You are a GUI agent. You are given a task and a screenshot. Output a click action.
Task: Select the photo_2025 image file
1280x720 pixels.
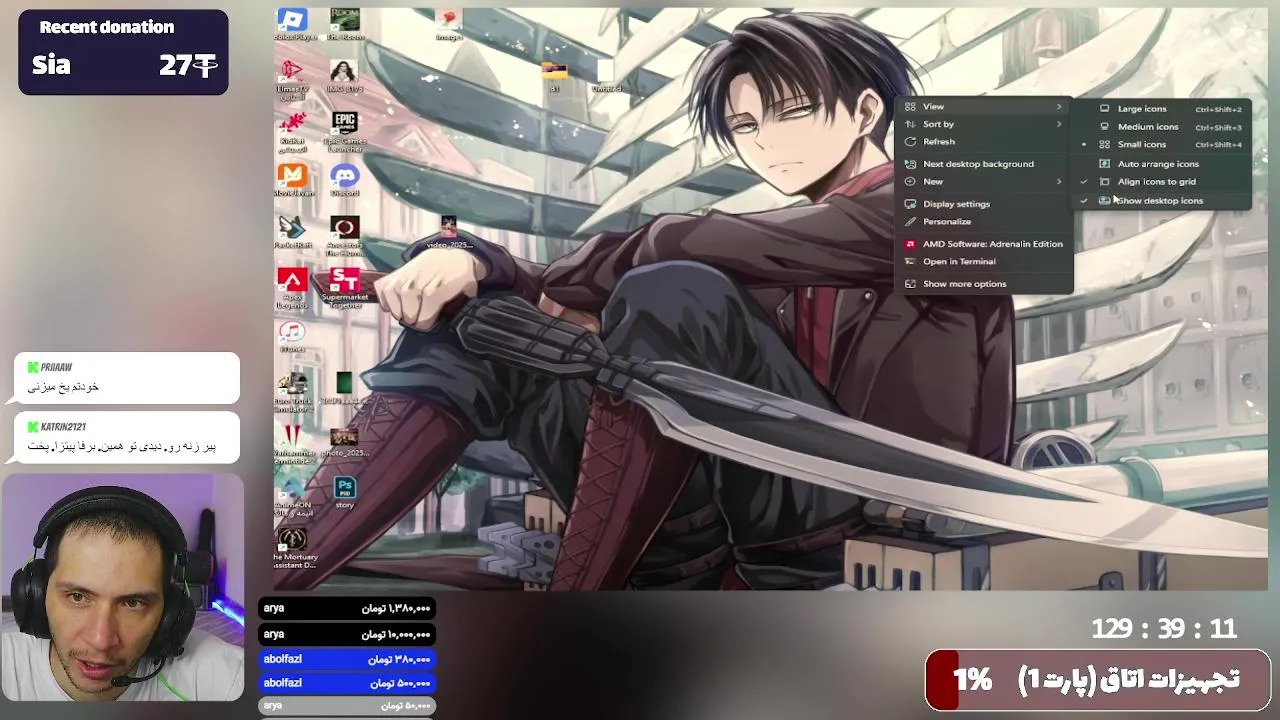345,442
